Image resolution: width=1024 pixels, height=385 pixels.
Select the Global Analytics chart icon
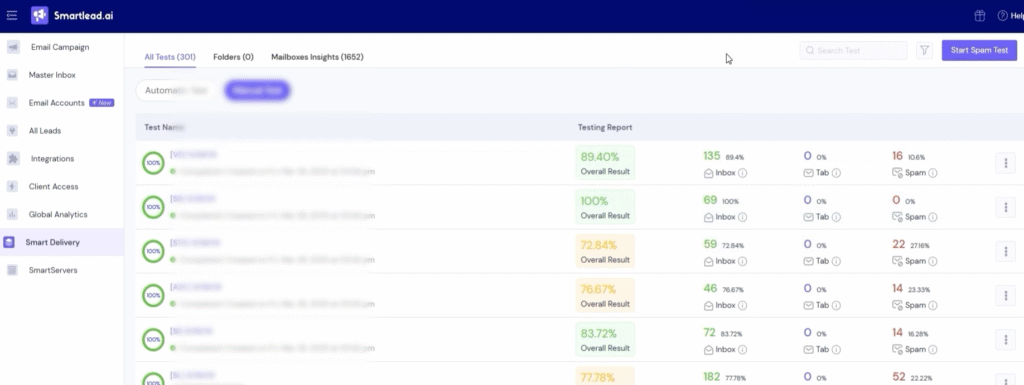click(x=12, y=214)
